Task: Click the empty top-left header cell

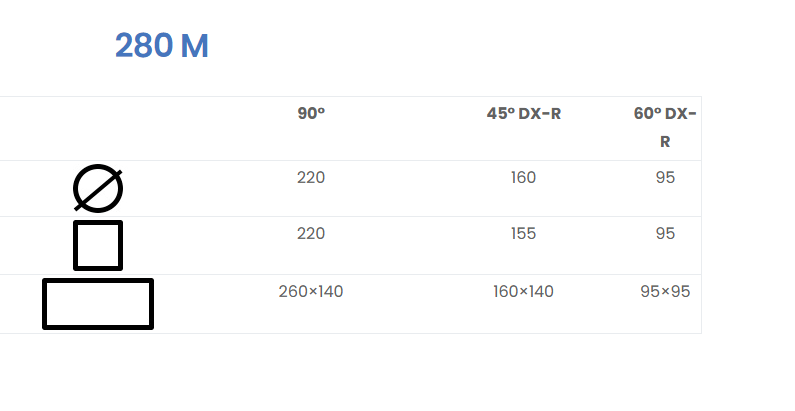Action: pos(98,129)
